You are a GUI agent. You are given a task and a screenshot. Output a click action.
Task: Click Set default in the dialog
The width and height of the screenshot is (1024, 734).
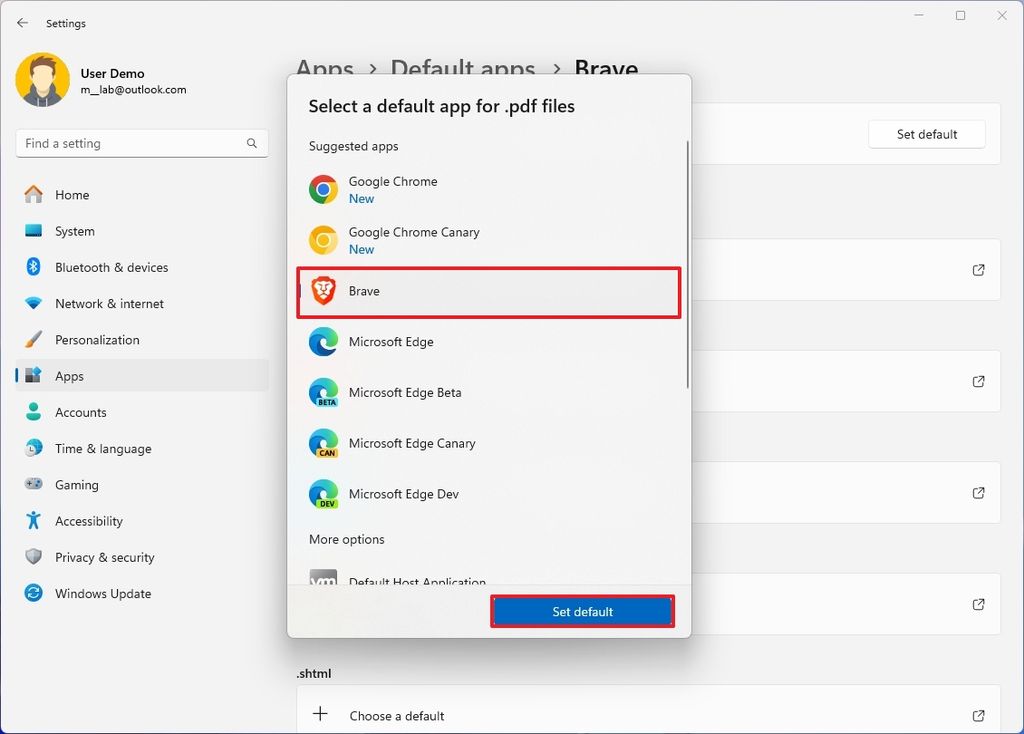pyautogui.click(x=583, y=611)
